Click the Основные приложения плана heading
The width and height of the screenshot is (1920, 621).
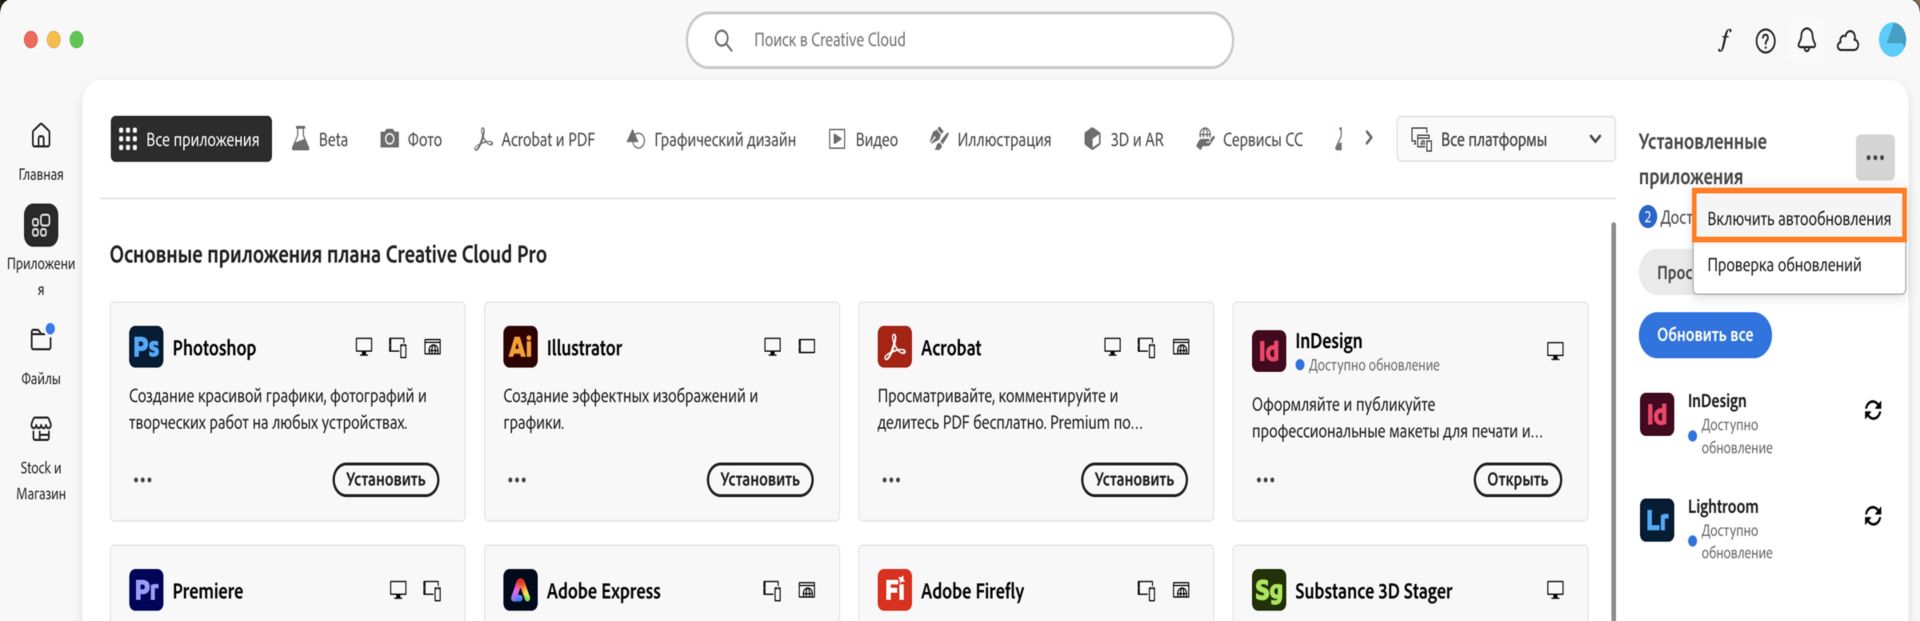(x=328, y=254)
